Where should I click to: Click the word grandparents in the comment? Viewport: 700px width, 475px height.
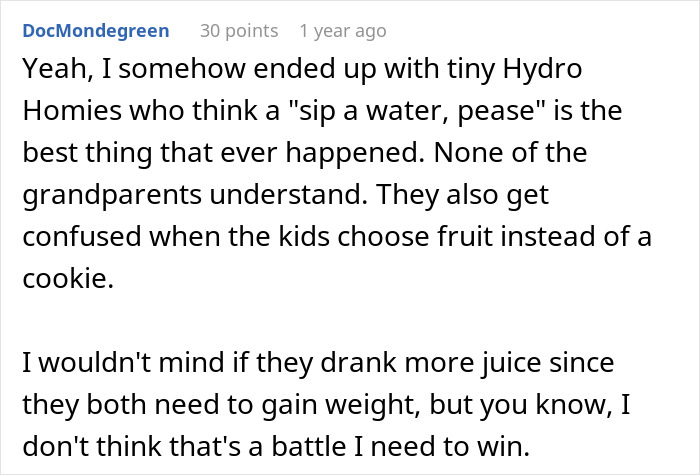[112, 195]
